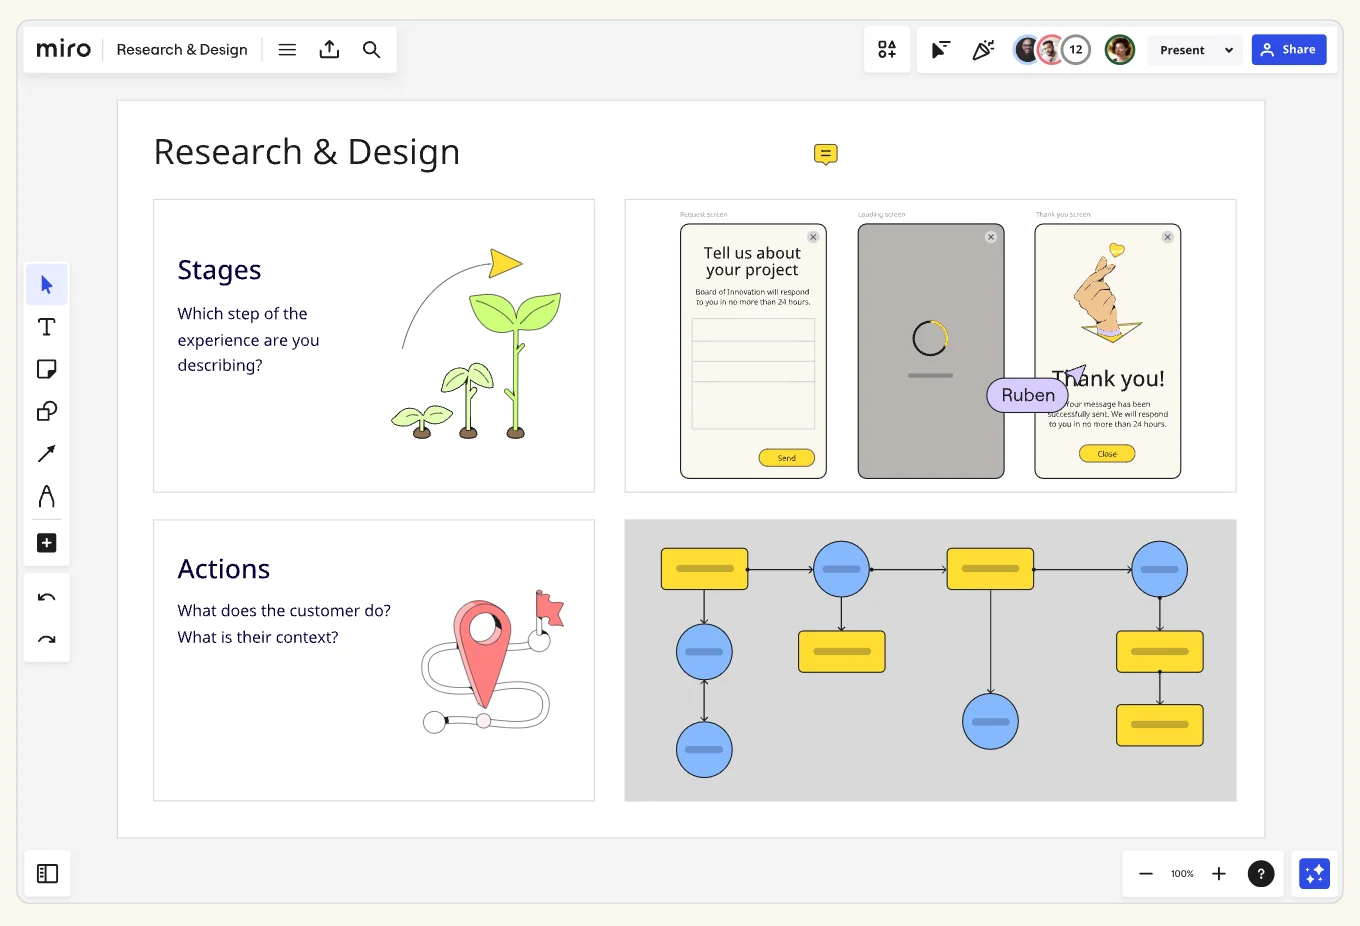Viewport: 1360px width, 926px height.
Task: Open the reactions tool
Action: click(983, 49)
